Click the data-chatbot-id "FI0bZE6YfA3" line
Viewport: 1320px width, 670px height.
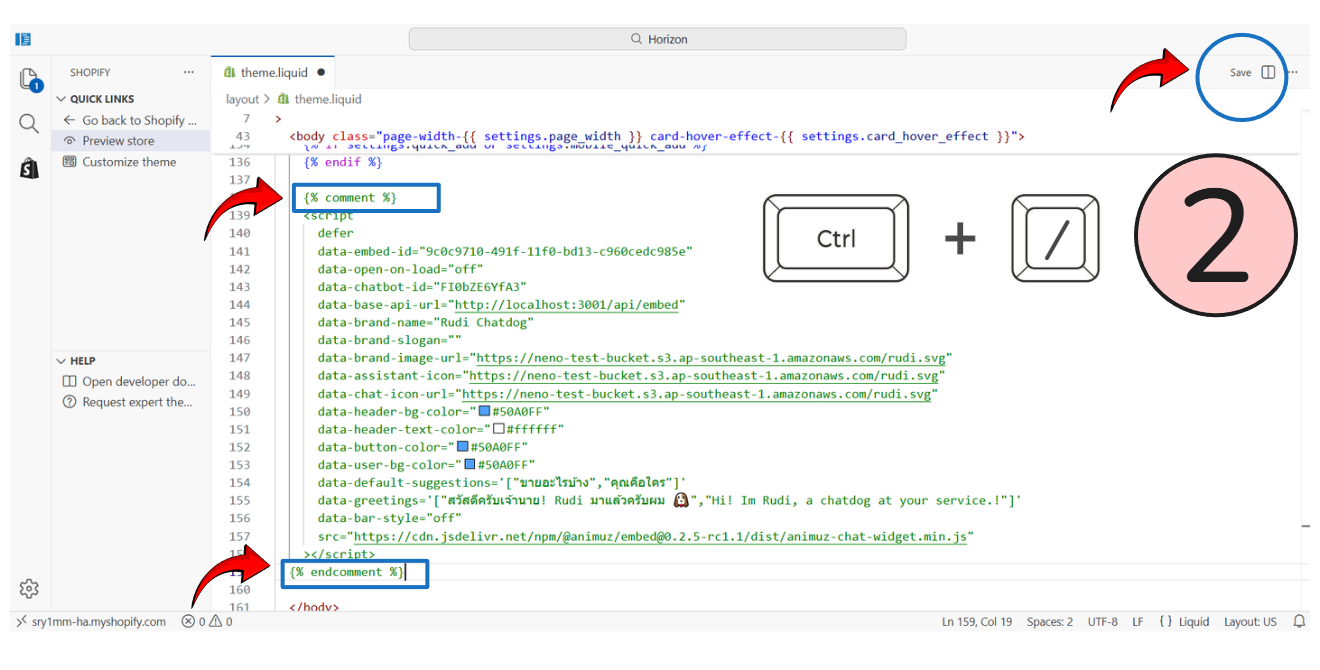tap(422, 287)
